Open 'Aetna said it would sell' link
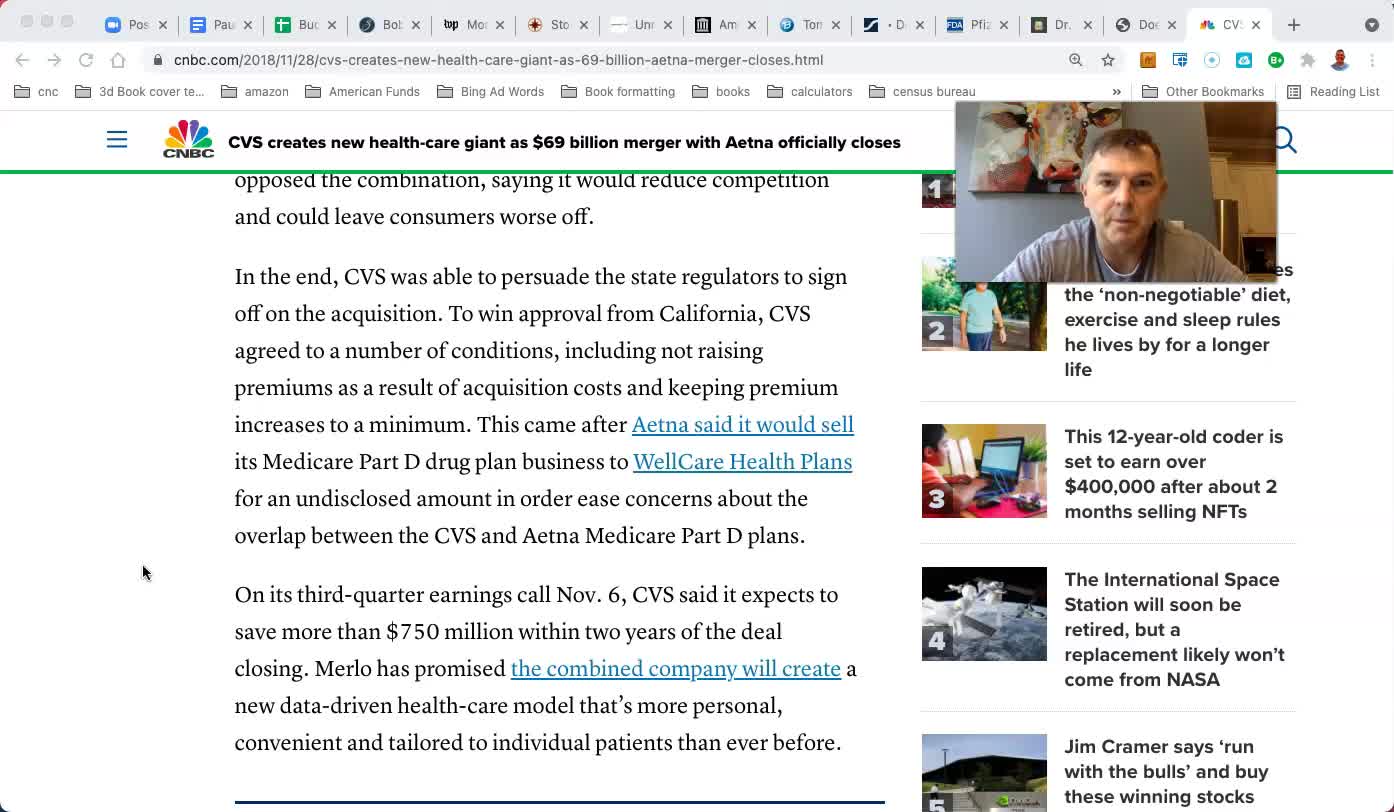1394x812 pixels. [x=743, y=425]
